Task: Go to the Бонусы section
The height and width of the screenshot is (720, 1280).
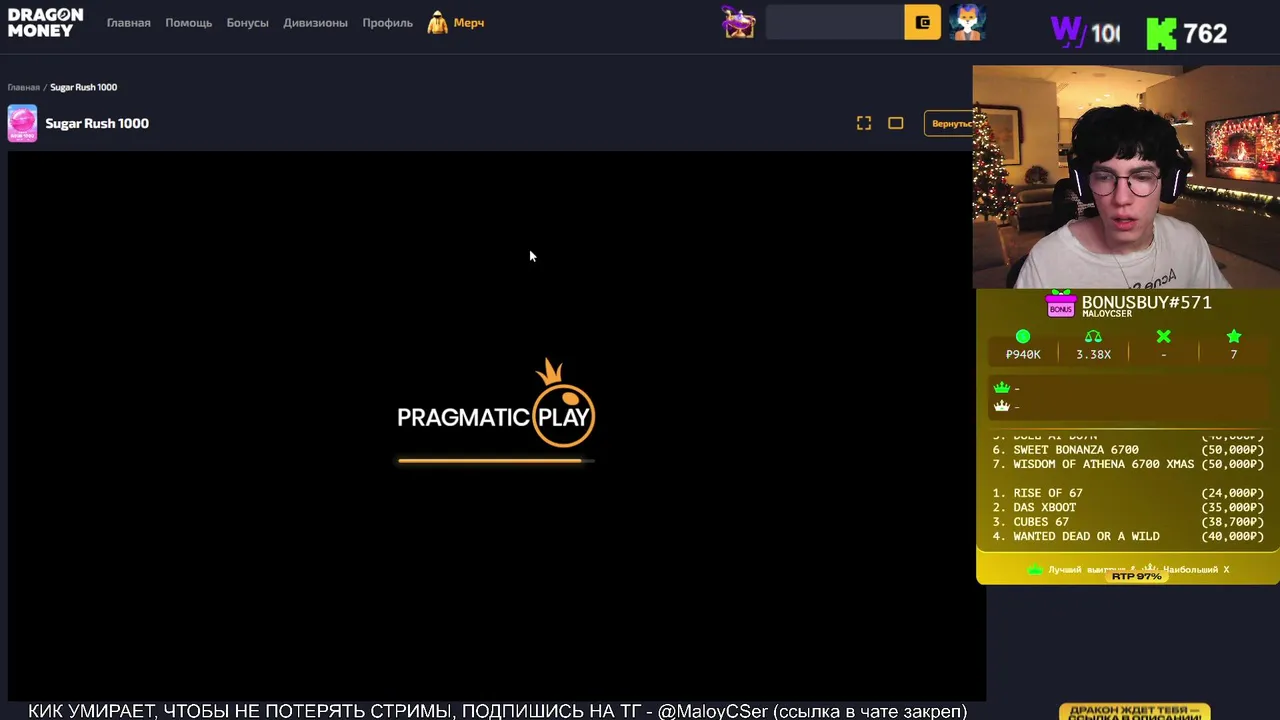Action: coord(247,23)
